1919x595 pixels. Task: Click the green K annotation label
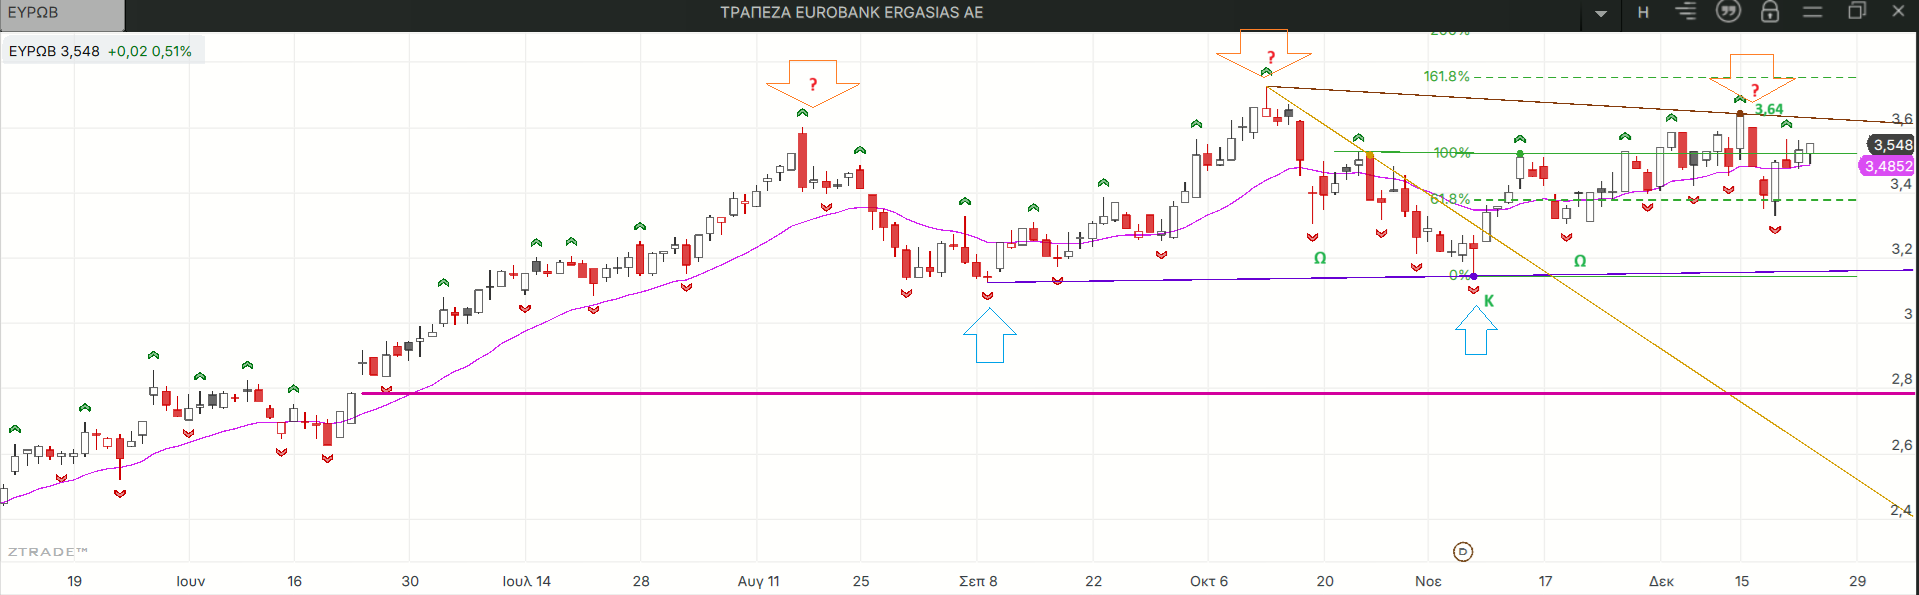[x=1489, y=301]
